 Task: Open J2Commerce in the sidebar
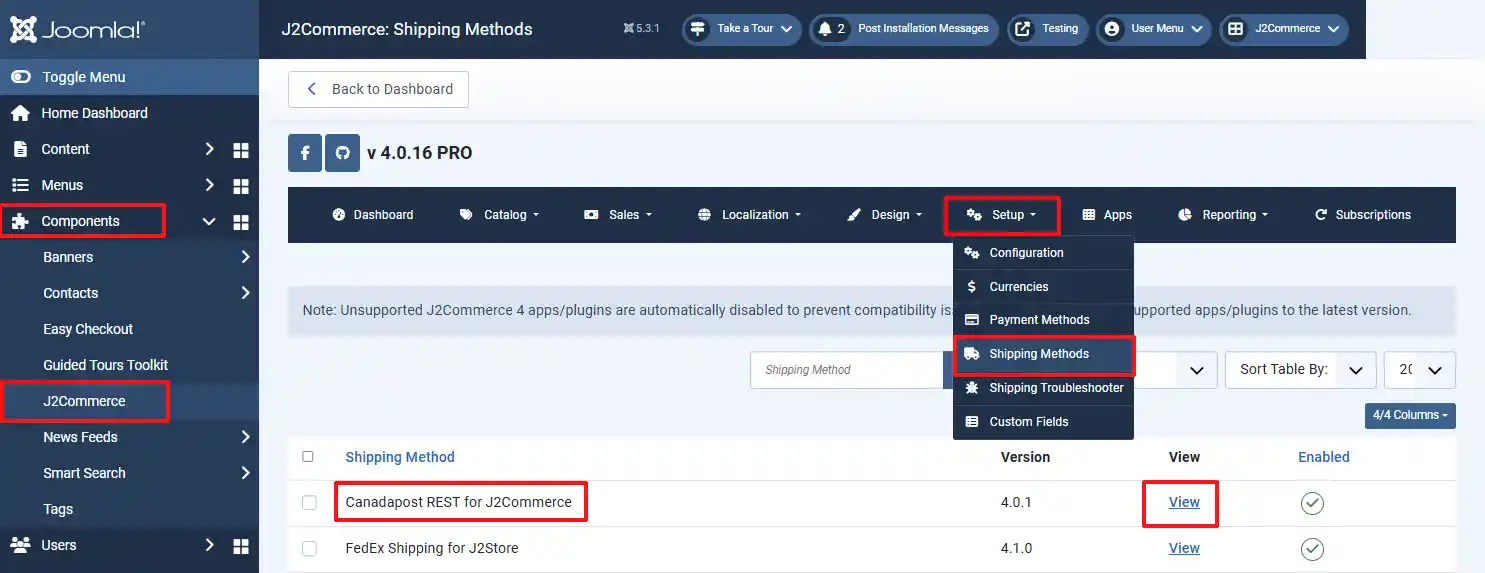pos(84,401)
